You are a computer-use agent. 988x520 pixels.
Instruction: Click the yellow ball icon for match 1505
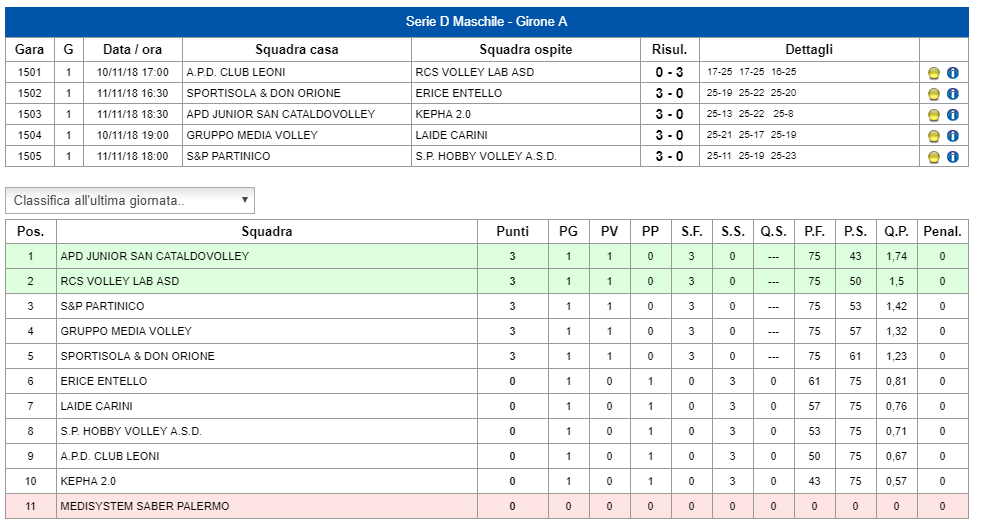[x=934, y=157]
